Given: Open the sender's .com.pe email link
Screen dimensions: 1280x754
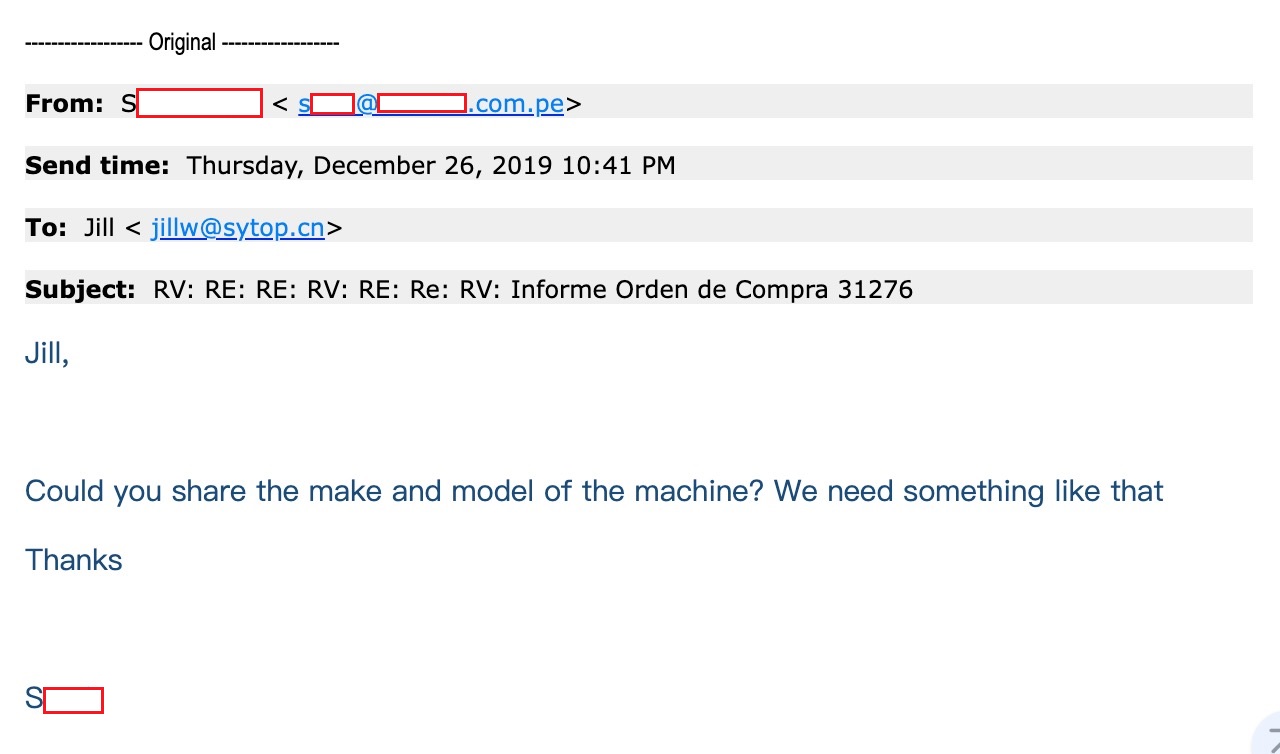Looking at the screenshot, I should click(x=431, y=103).
